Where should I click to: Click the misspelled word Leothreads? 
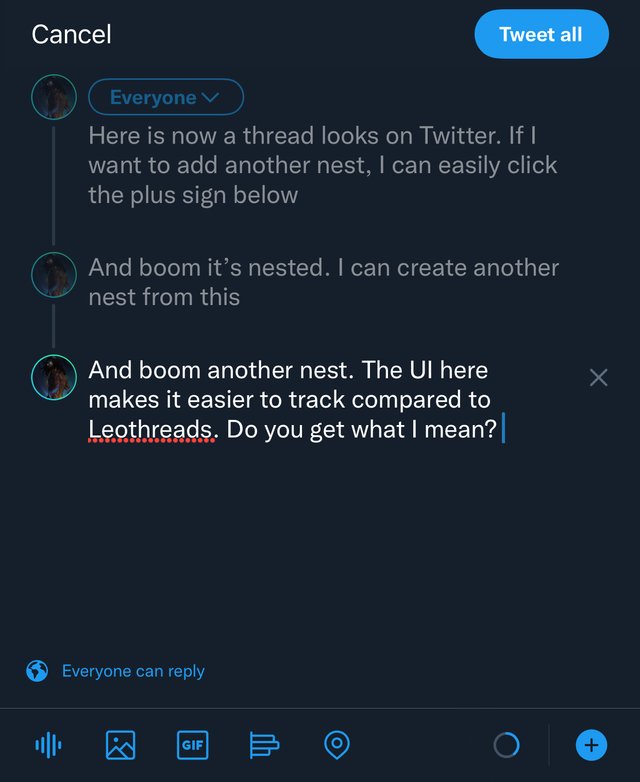150,429
